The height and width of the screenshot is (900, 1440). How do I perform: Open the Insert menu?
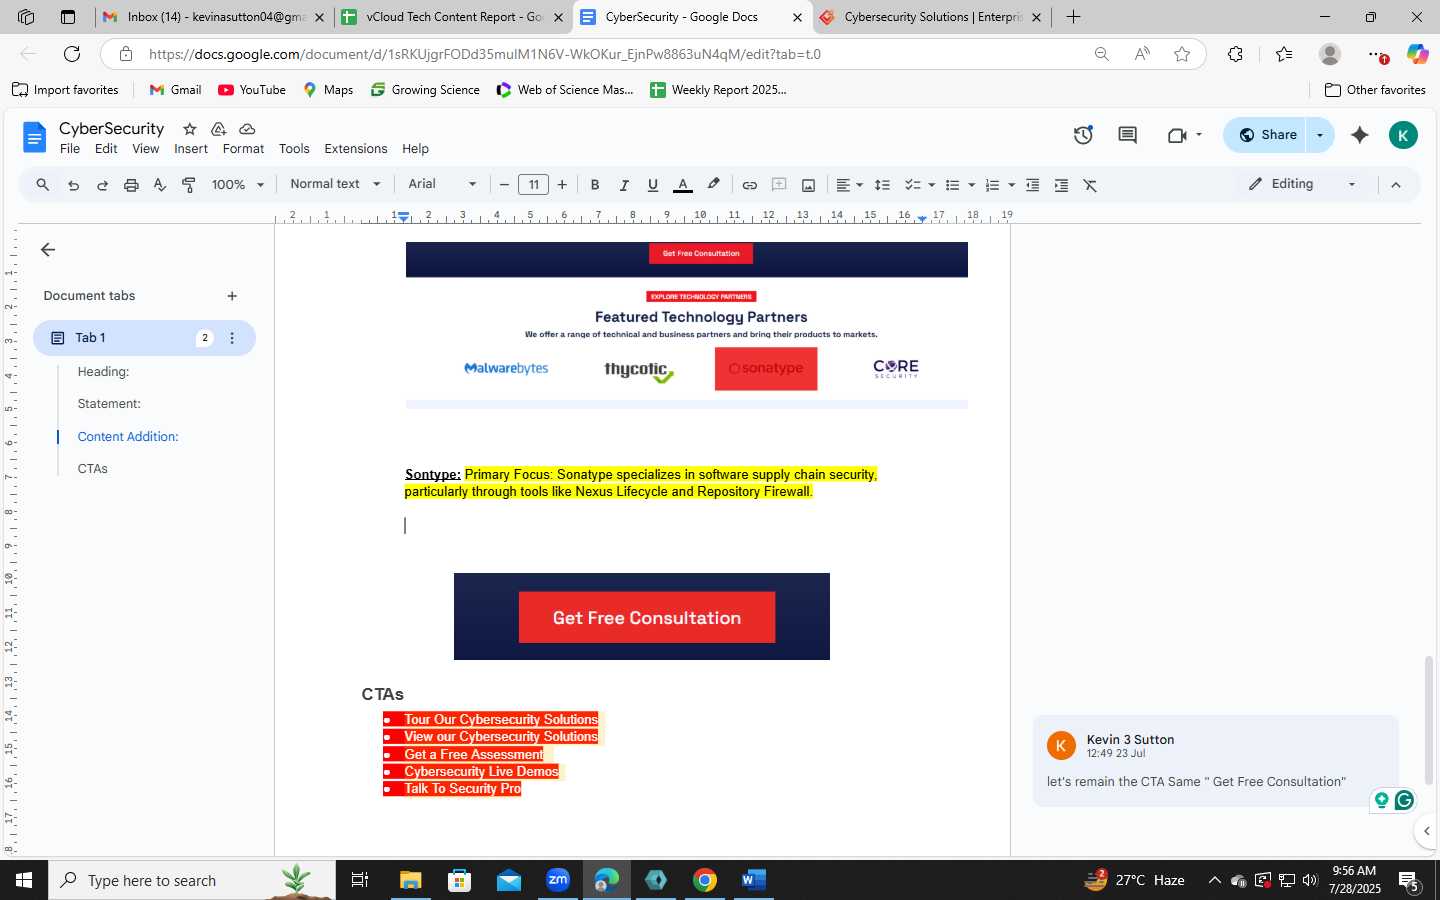(x=191, y=149)
